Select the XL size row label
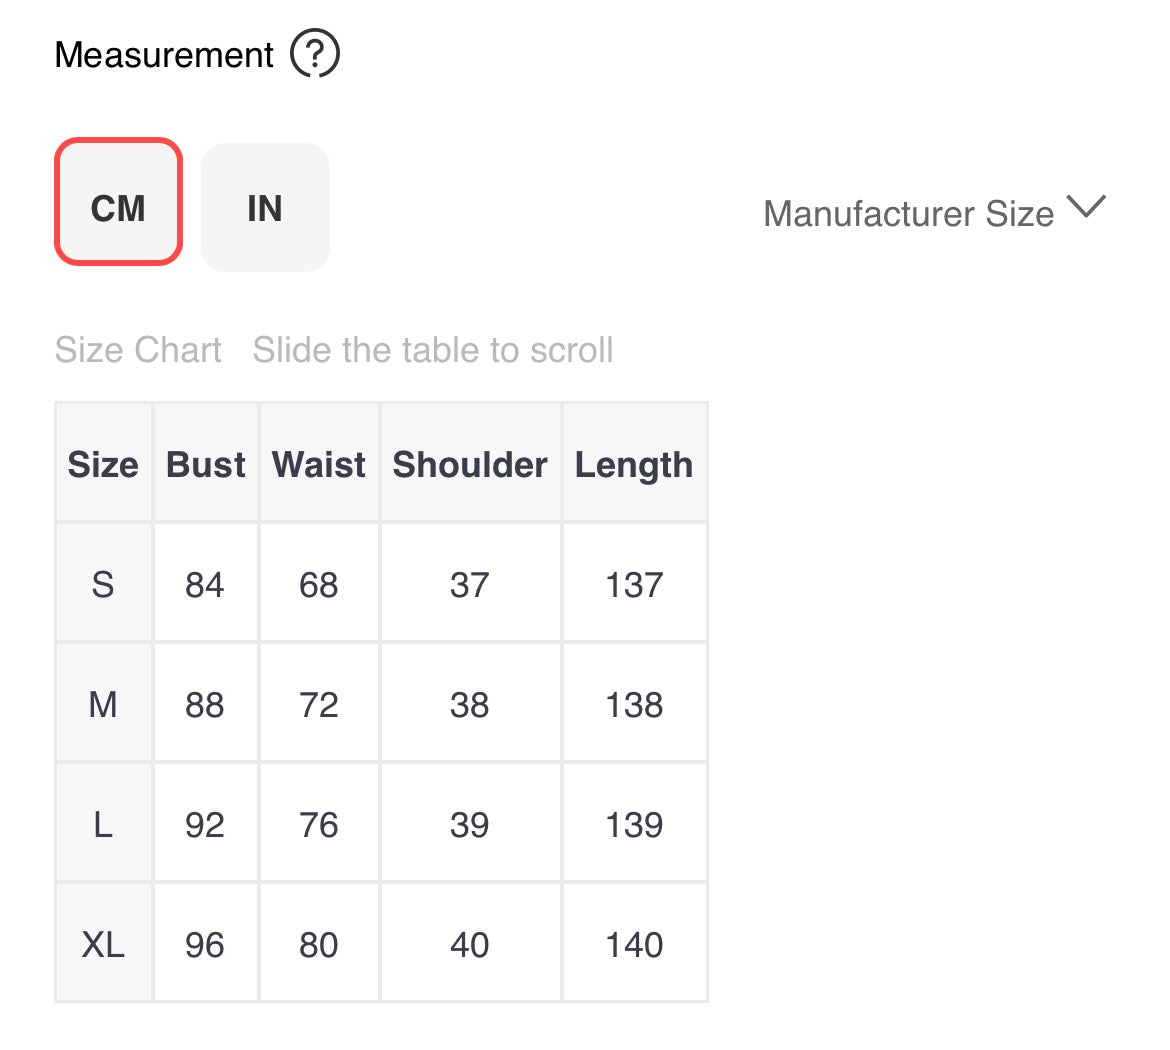 tap(103, 945)
